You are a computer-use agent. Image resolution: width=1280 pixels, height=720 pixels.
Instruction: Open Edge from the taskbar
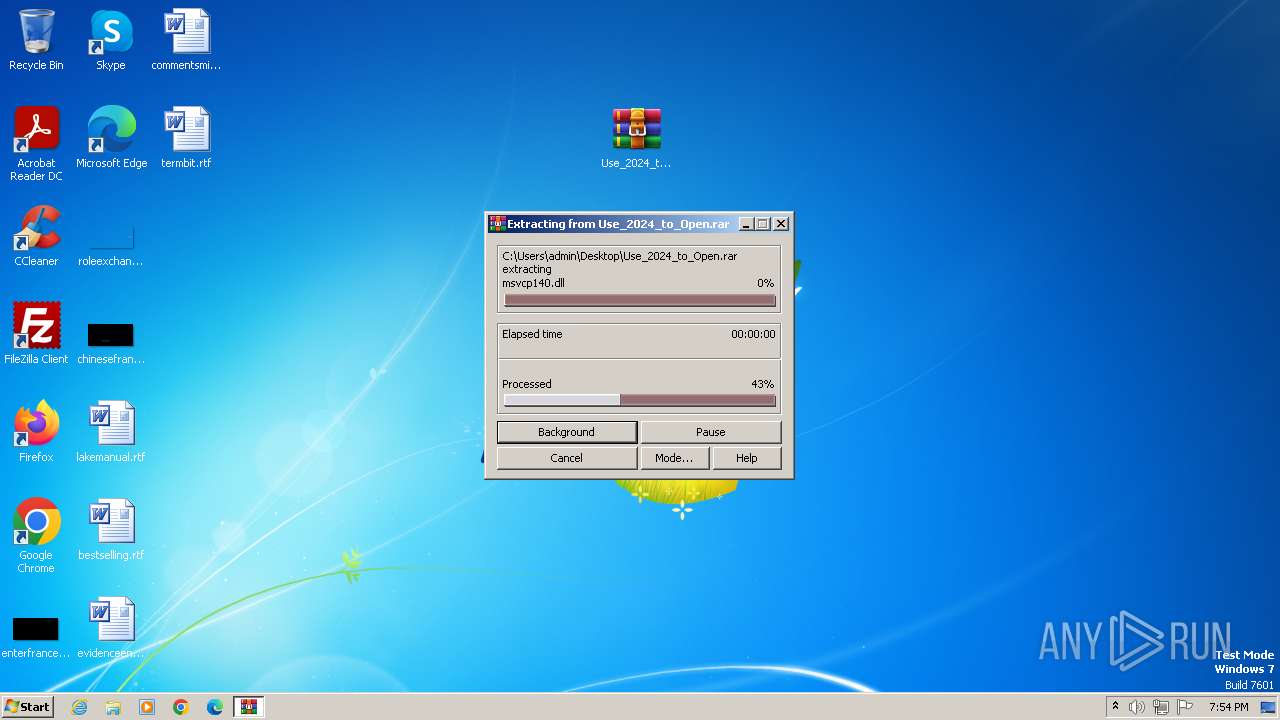(x=215, y=707)
